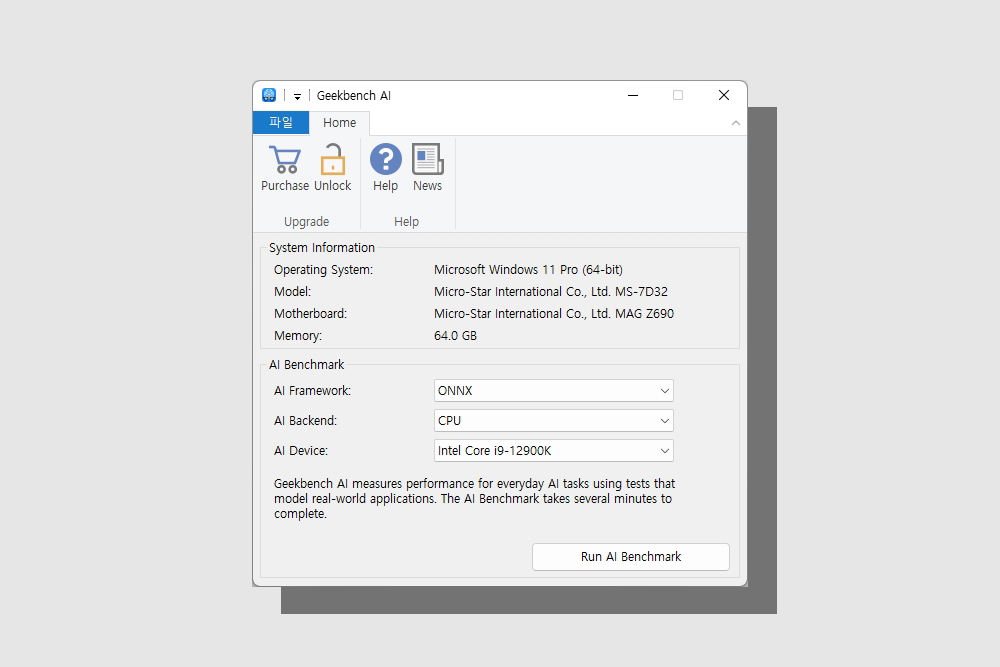Open Help question mark icon
The image size is (1000, 667).
point(386,159)
